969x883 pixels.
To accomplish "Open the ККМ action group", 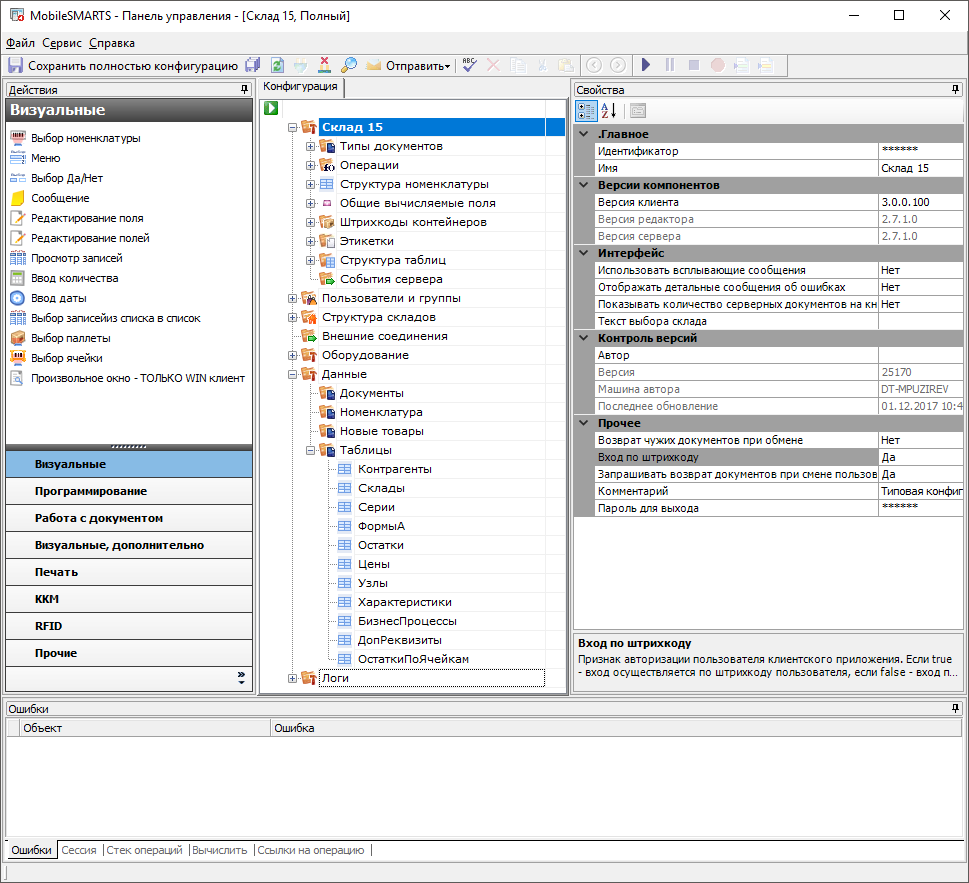I will pos(129,599).
